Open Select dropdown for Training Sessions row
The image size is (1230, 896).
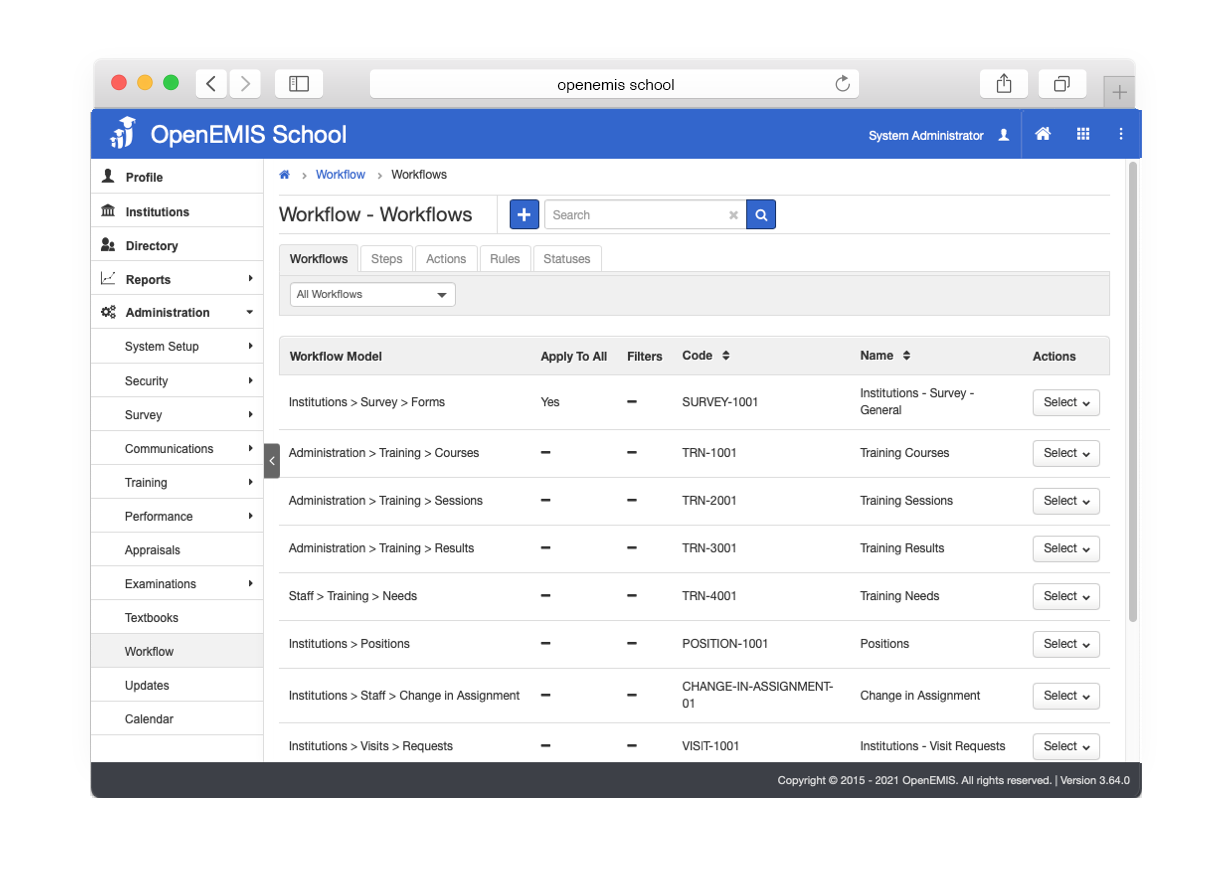pos(1066,501)
